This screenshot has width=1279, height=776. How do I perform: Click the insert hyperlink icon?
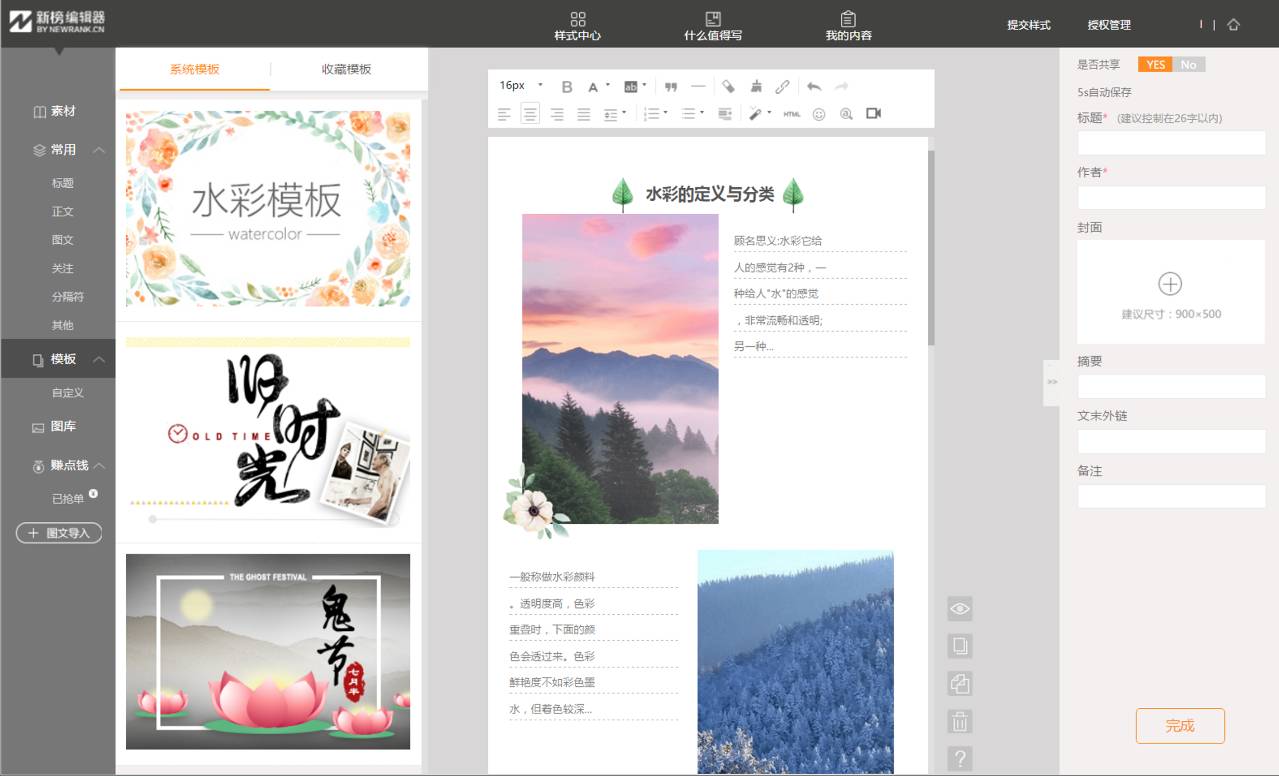[x=783, y=87]
